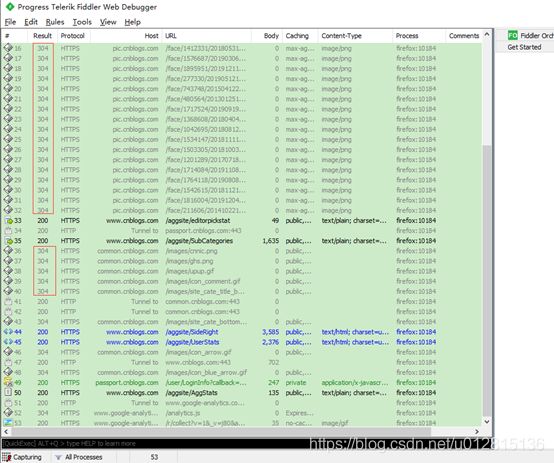Click the document icon of session 50 AggStats
The height and width of the screenshot is (463, 554).
point(8,392)
